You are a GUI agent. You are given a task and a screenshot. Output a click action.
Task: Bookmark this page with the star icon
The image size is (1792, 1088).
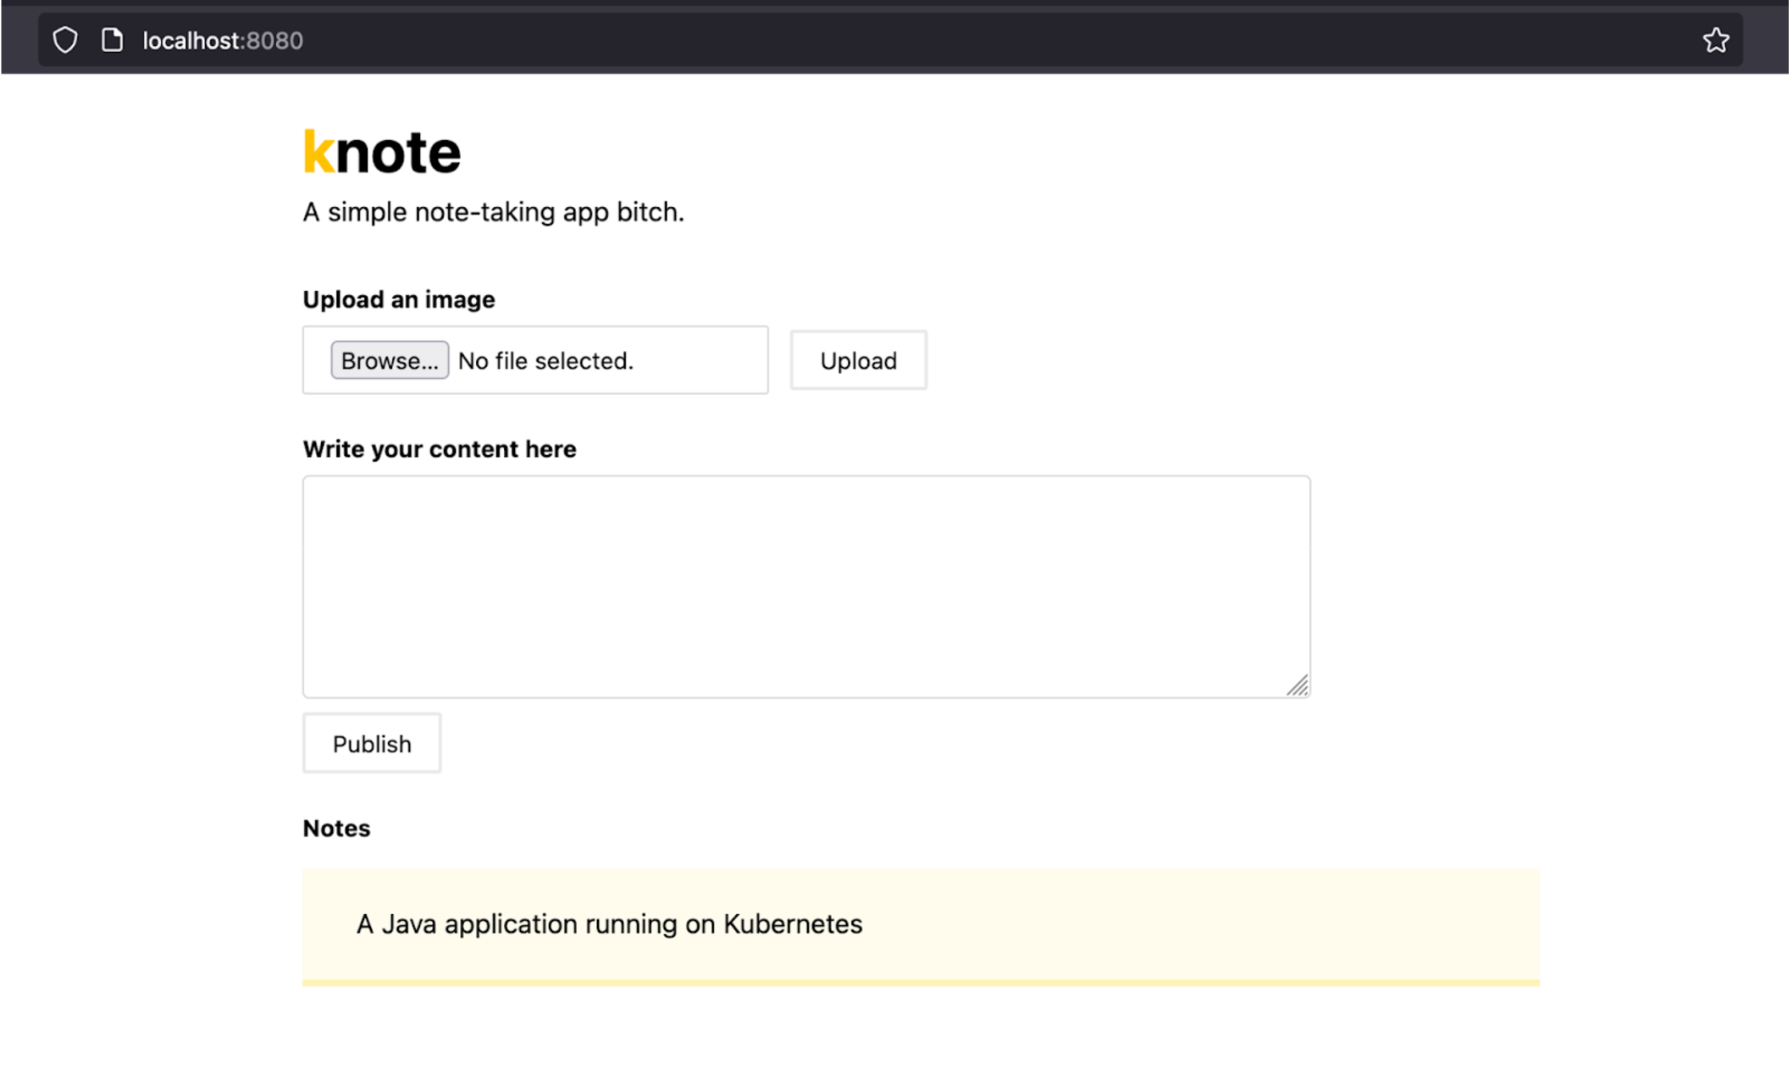tap(1715, 40)
